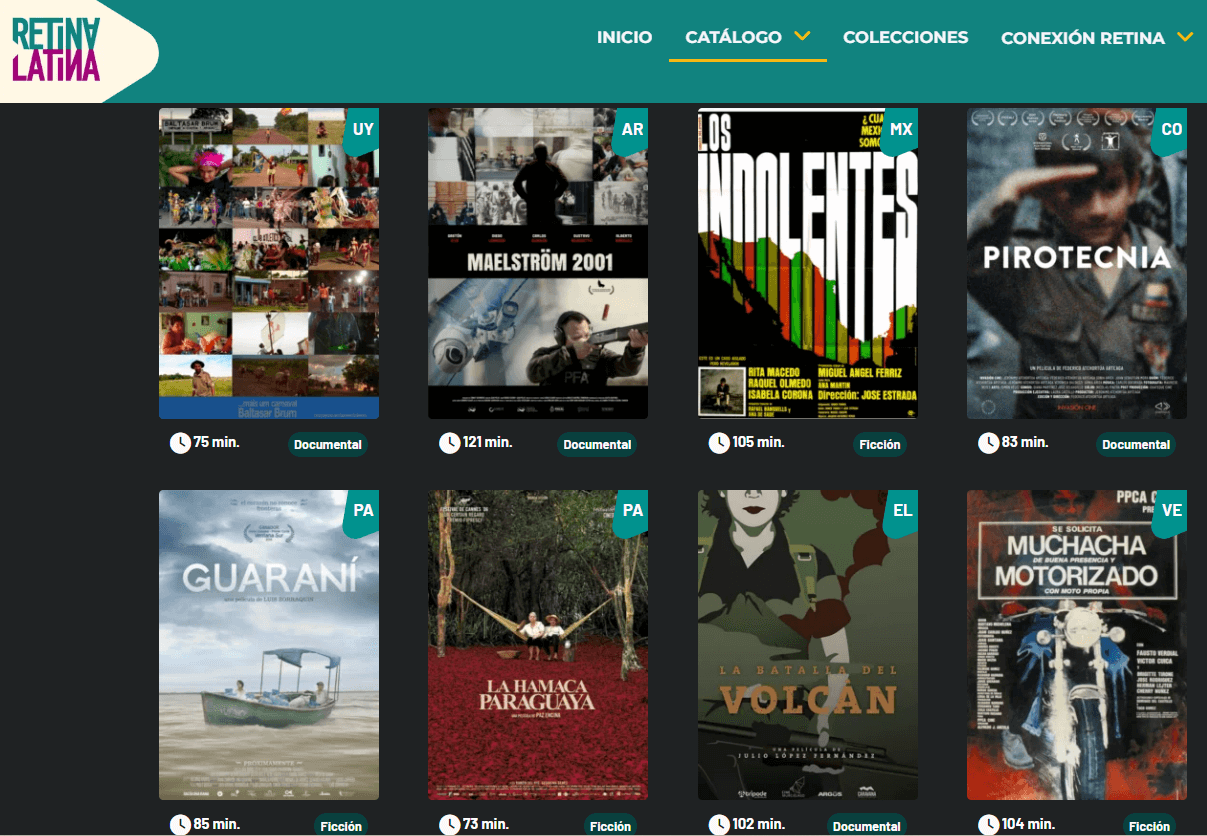This screenshot has height=836, width=1207.
Task: Open La Batalla del Volcán poster
Action: click(x=807, y=645)
